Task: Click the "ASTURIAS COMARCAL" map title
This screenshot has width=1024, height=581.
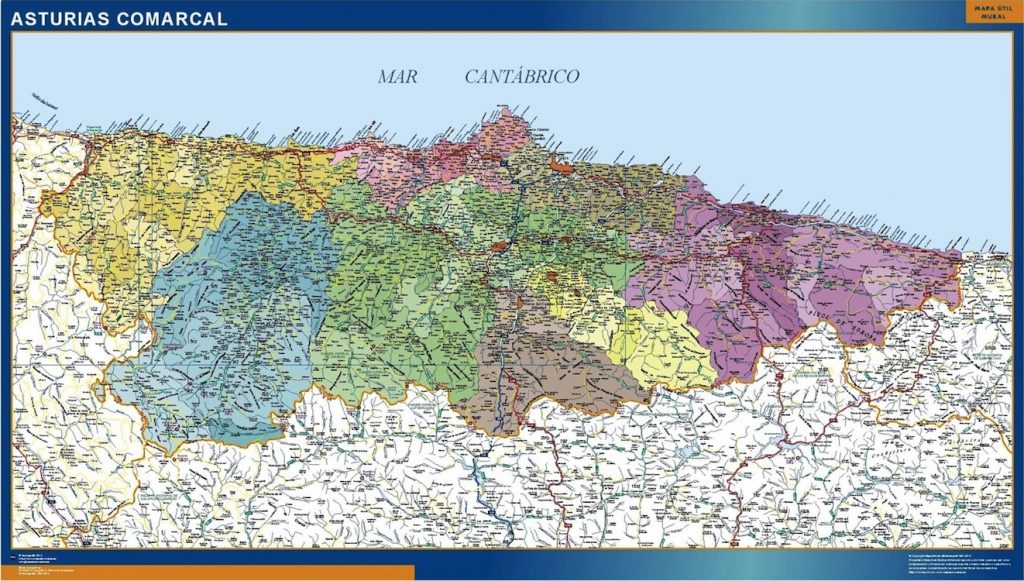Action: pyautogui.click(x=119, y=19)
